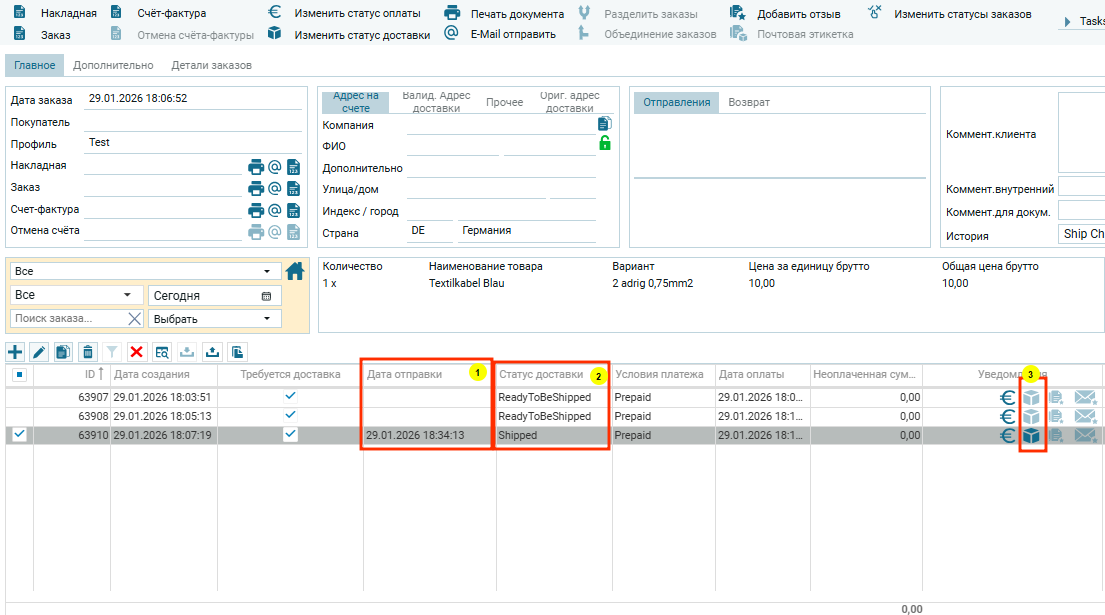Click Изменить статус доставки button
Viewport: 1105px width, 615px height.
[361, 35]
